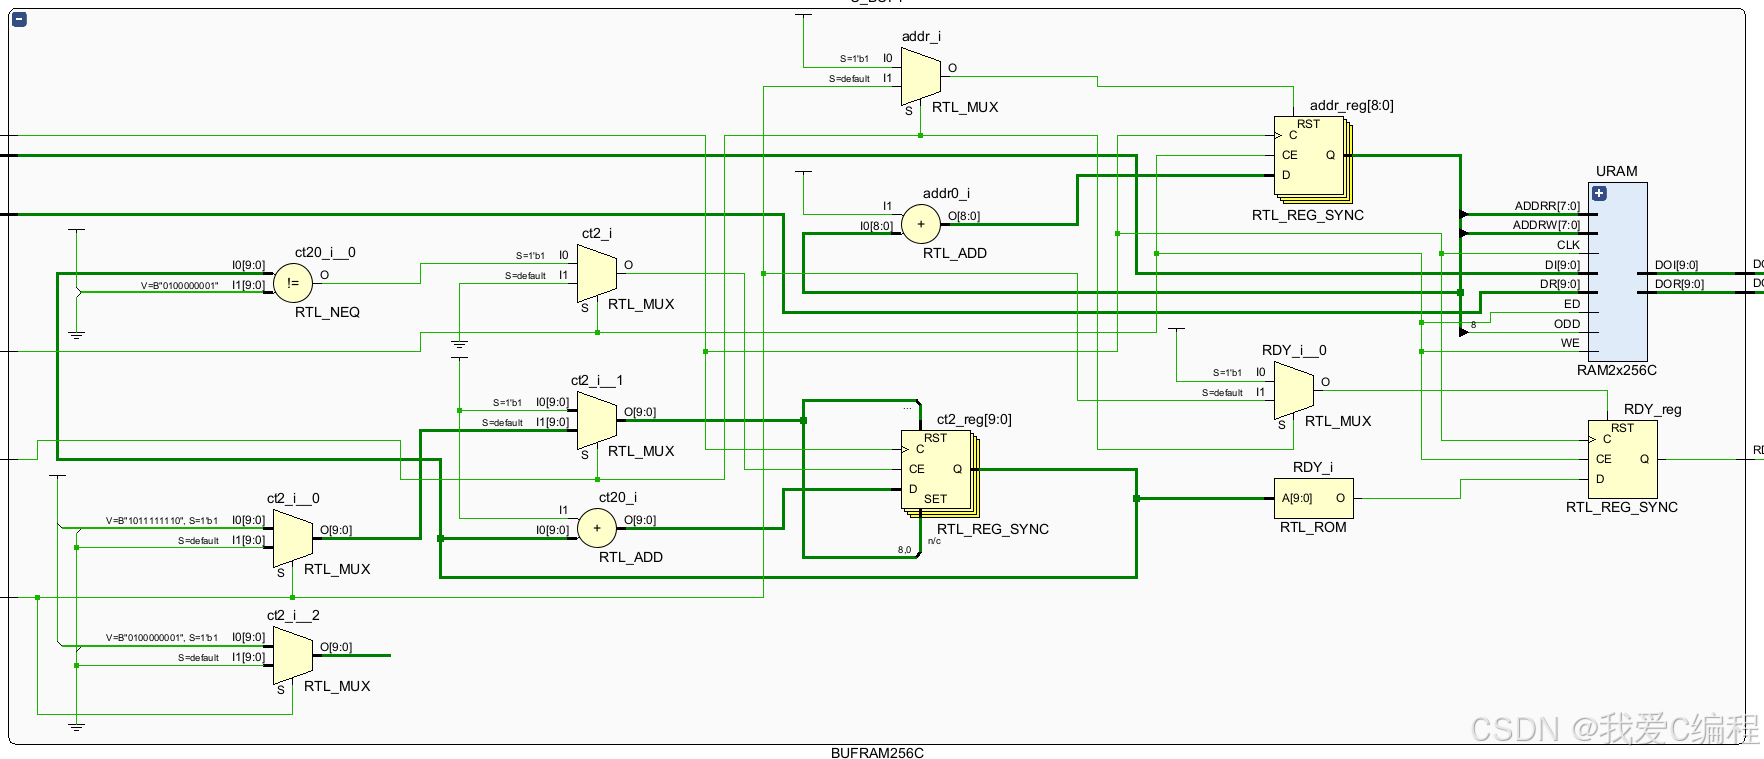The image size is (1764, 759).
Task: Click the DOR[9:0] output pin label
Action: pyautogui.click(x=1677, y=284)
